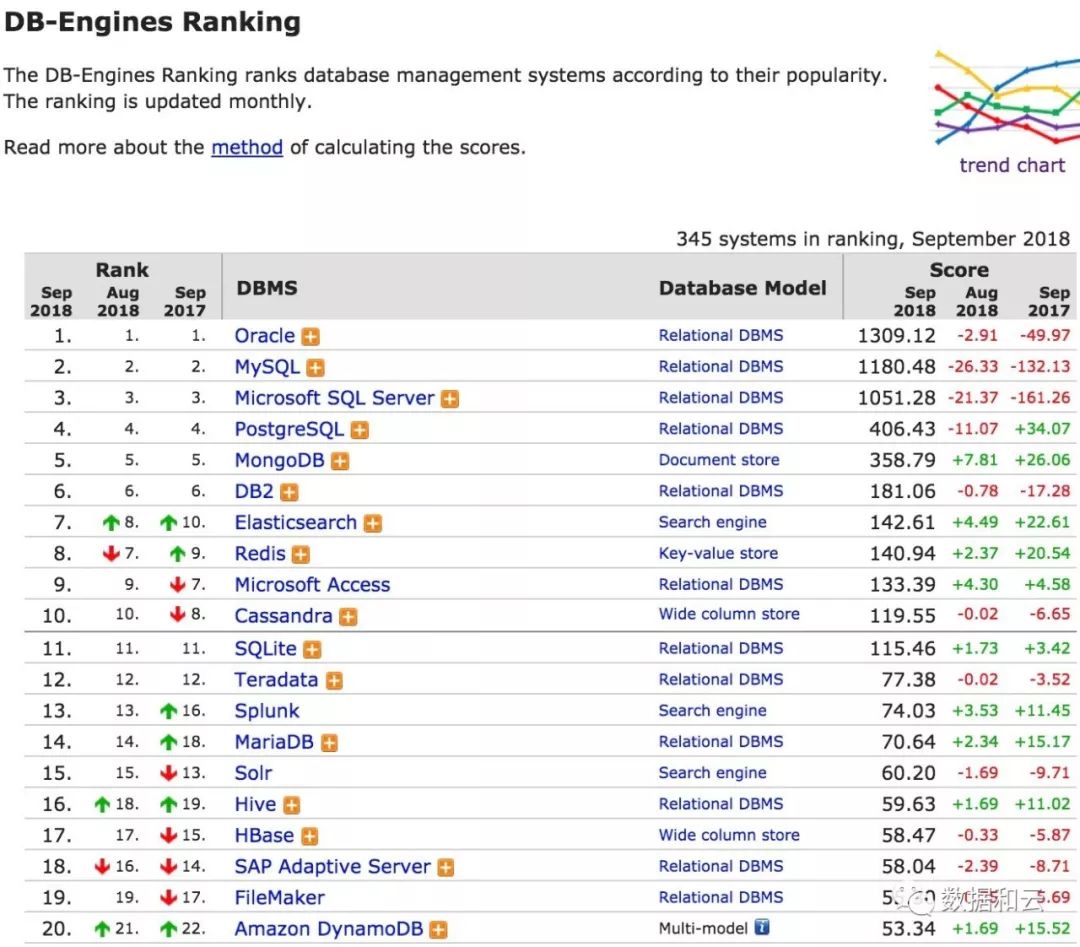Click the plus icon next to Redis
Image resolution: width=1080 pixels, height=947 pixels.
(x=301, y=555)
